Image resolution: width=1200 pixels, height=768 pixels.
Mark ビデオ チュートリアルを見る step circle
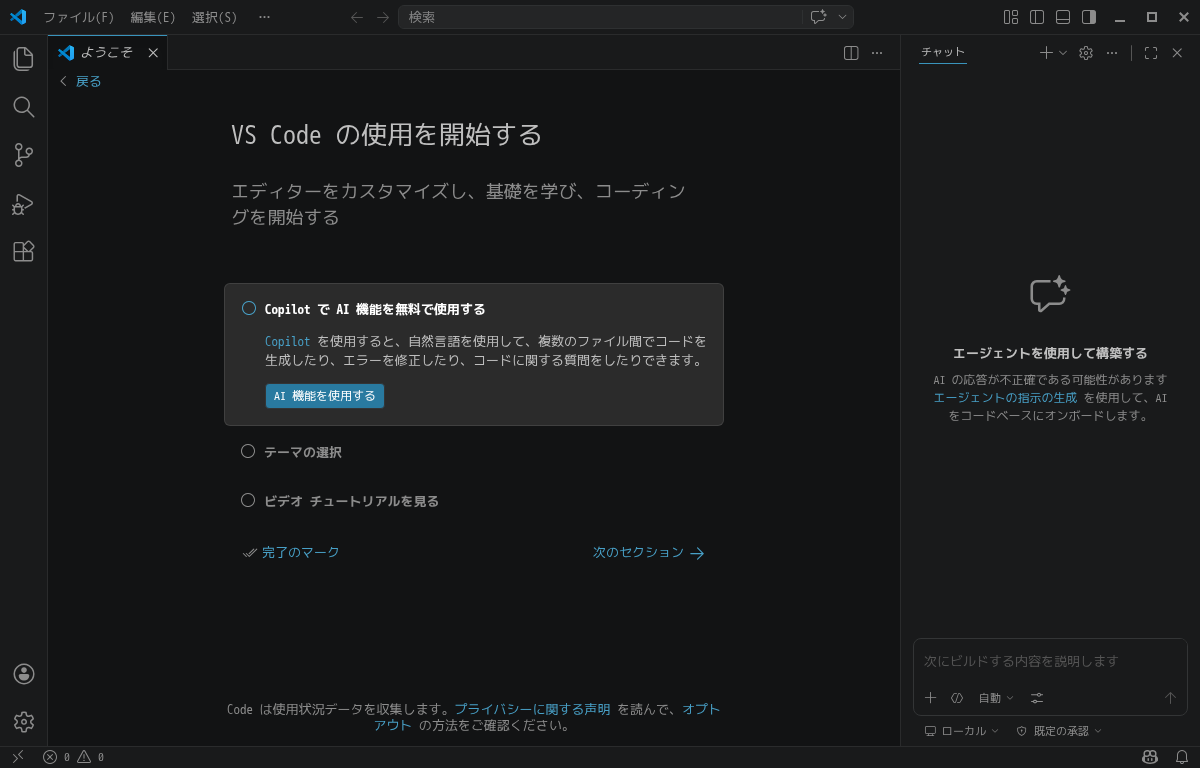pos(248,500)
